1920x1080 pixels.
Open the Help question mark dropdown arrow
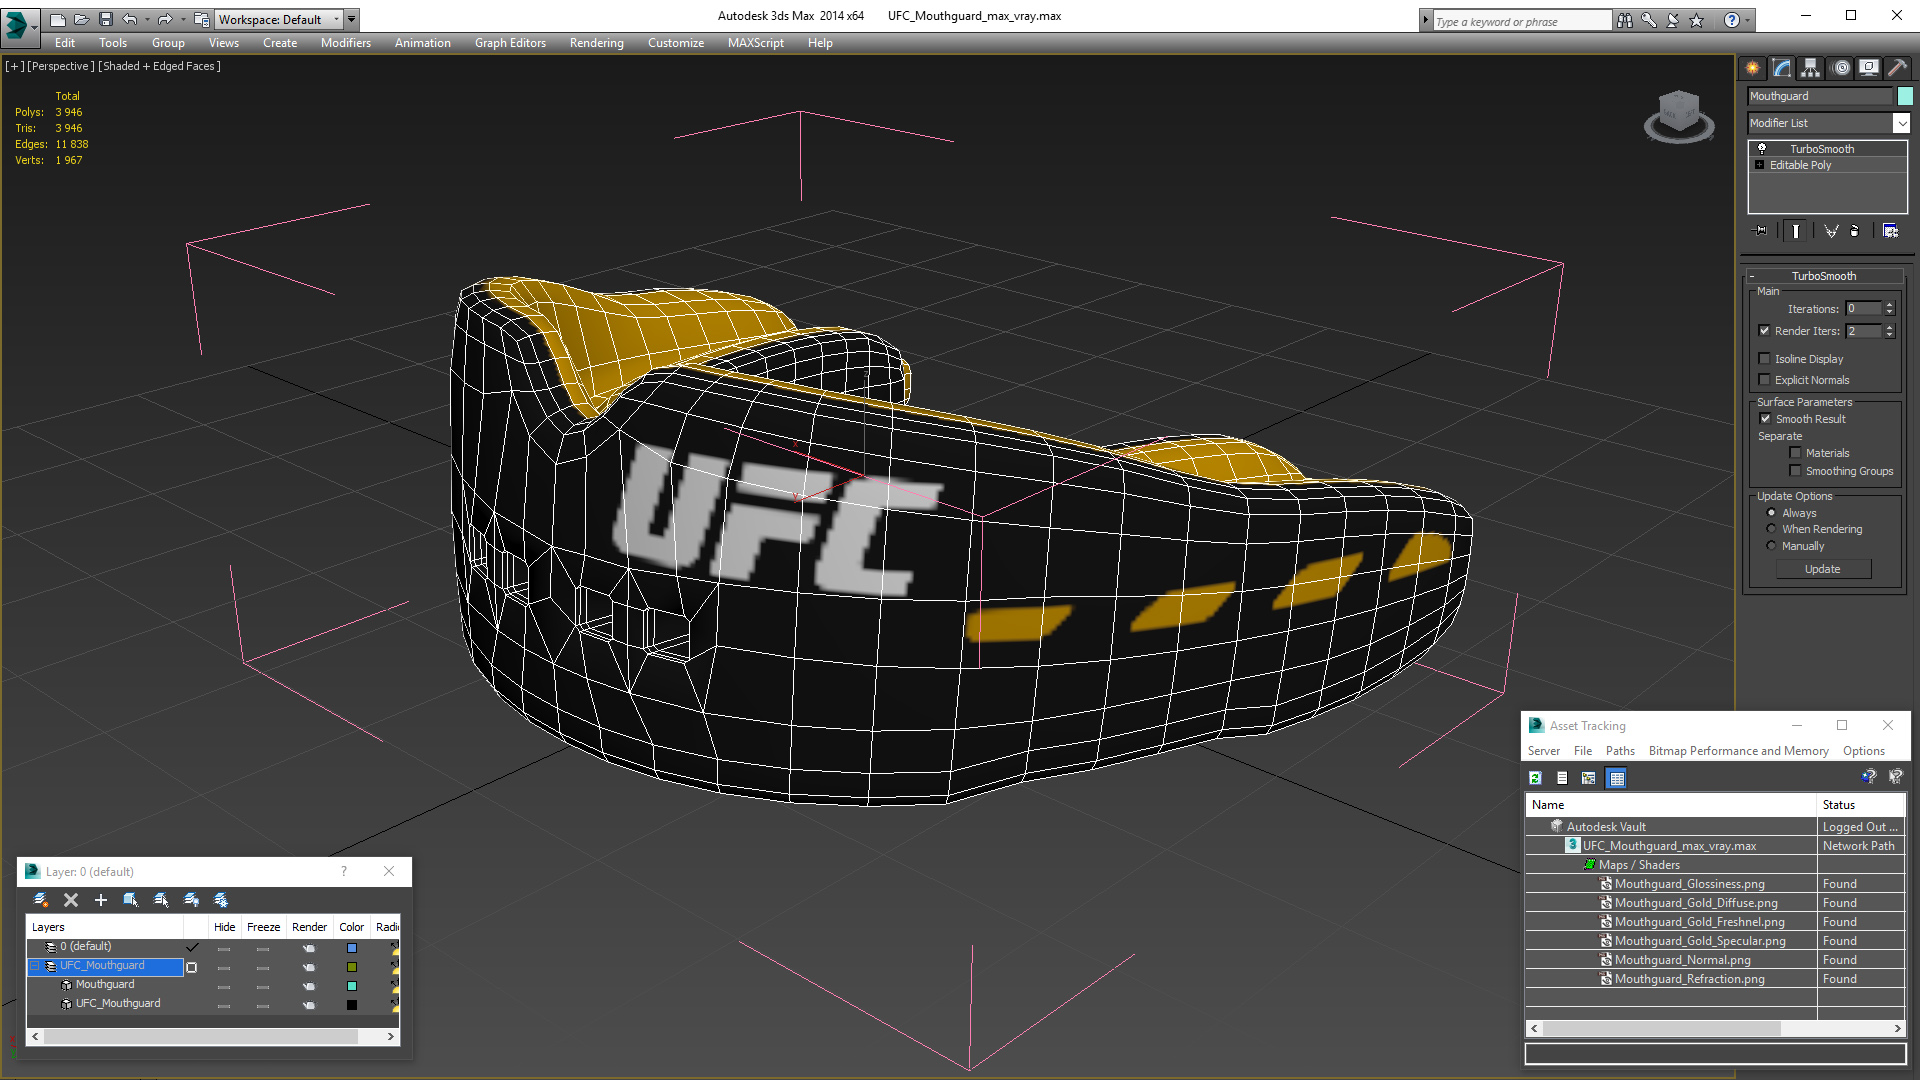[x=1748, y=20]
